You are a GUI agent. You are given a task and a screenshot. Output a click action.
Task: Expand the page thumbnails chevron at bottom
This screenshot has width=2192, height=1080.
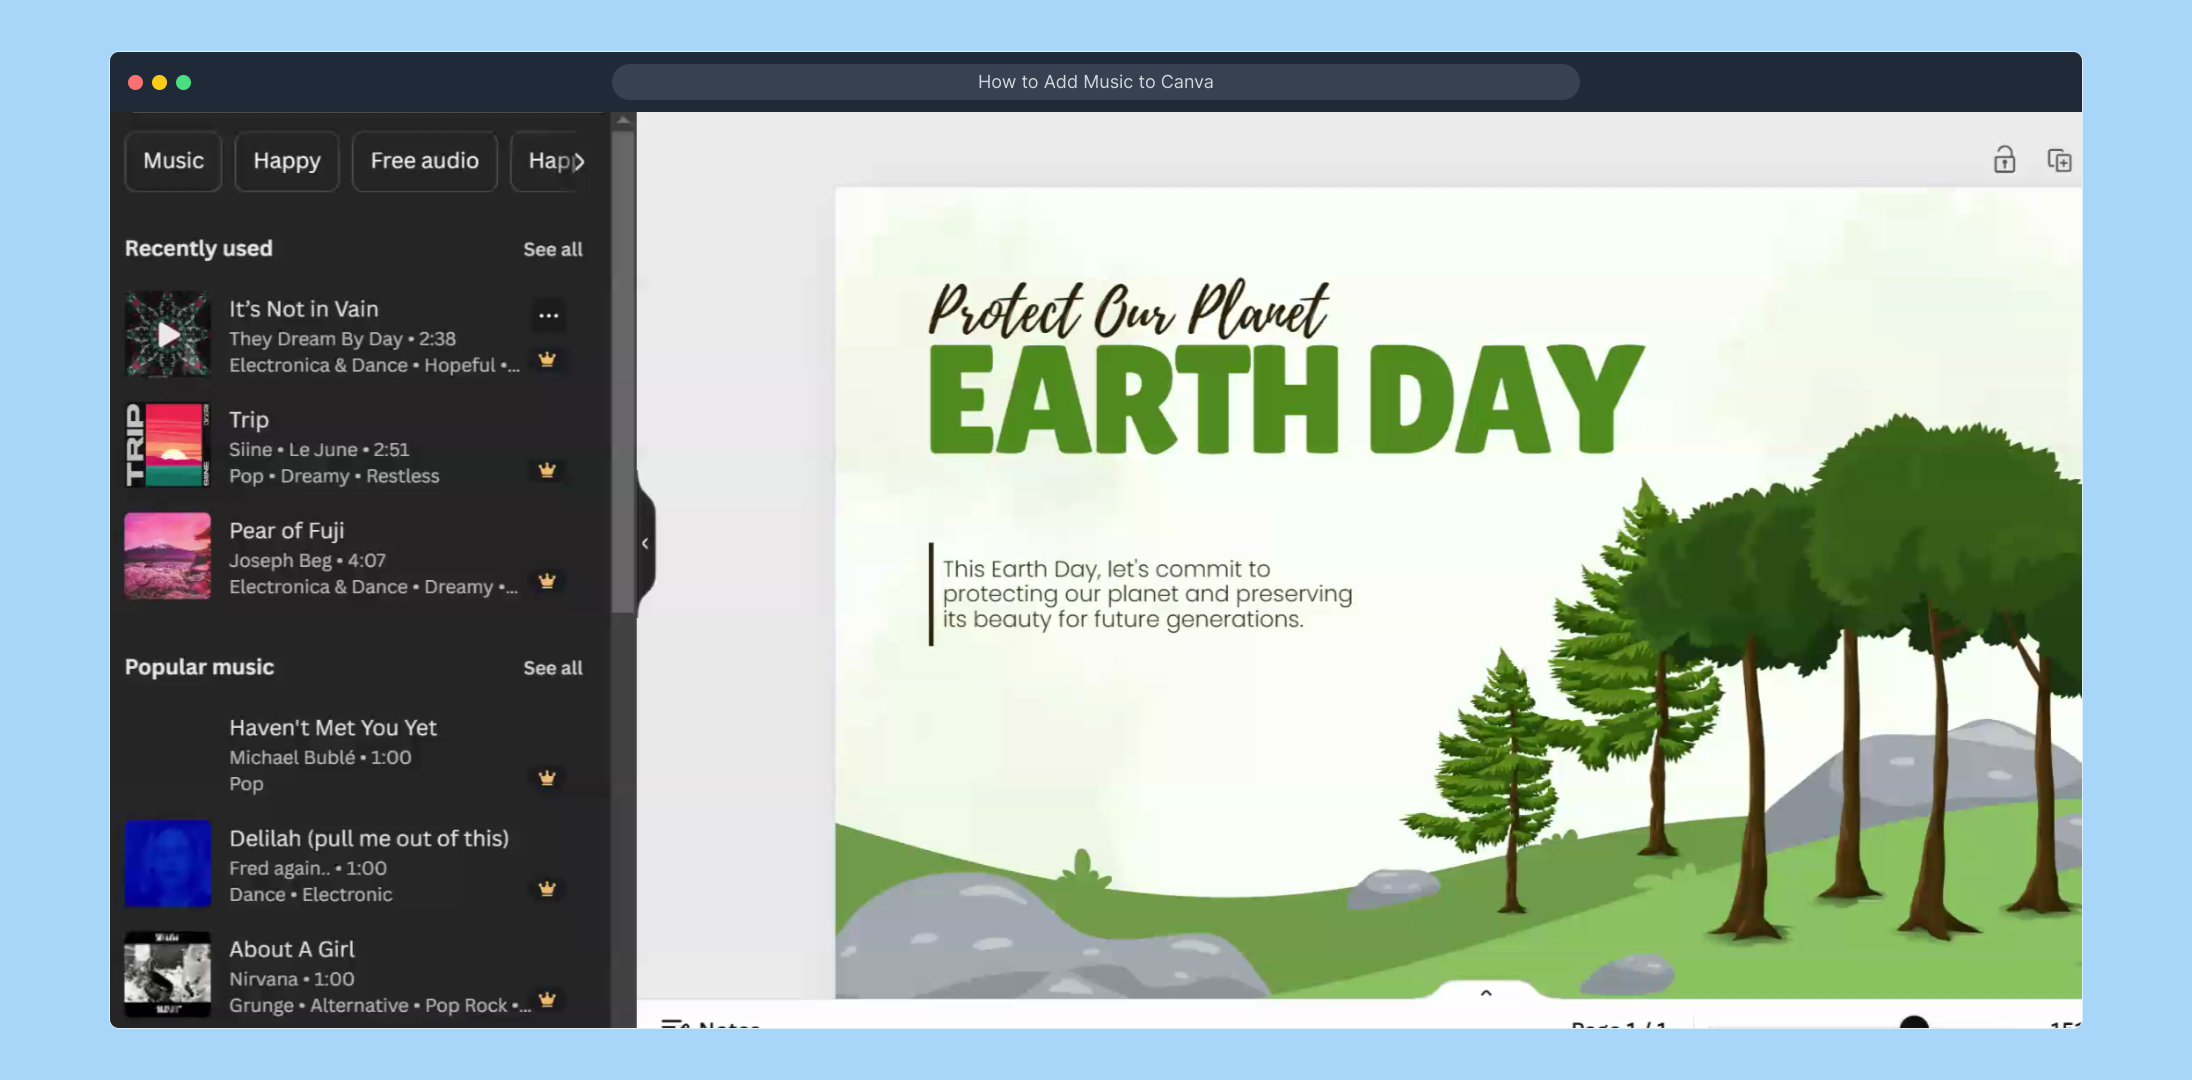pos(1486,993)
